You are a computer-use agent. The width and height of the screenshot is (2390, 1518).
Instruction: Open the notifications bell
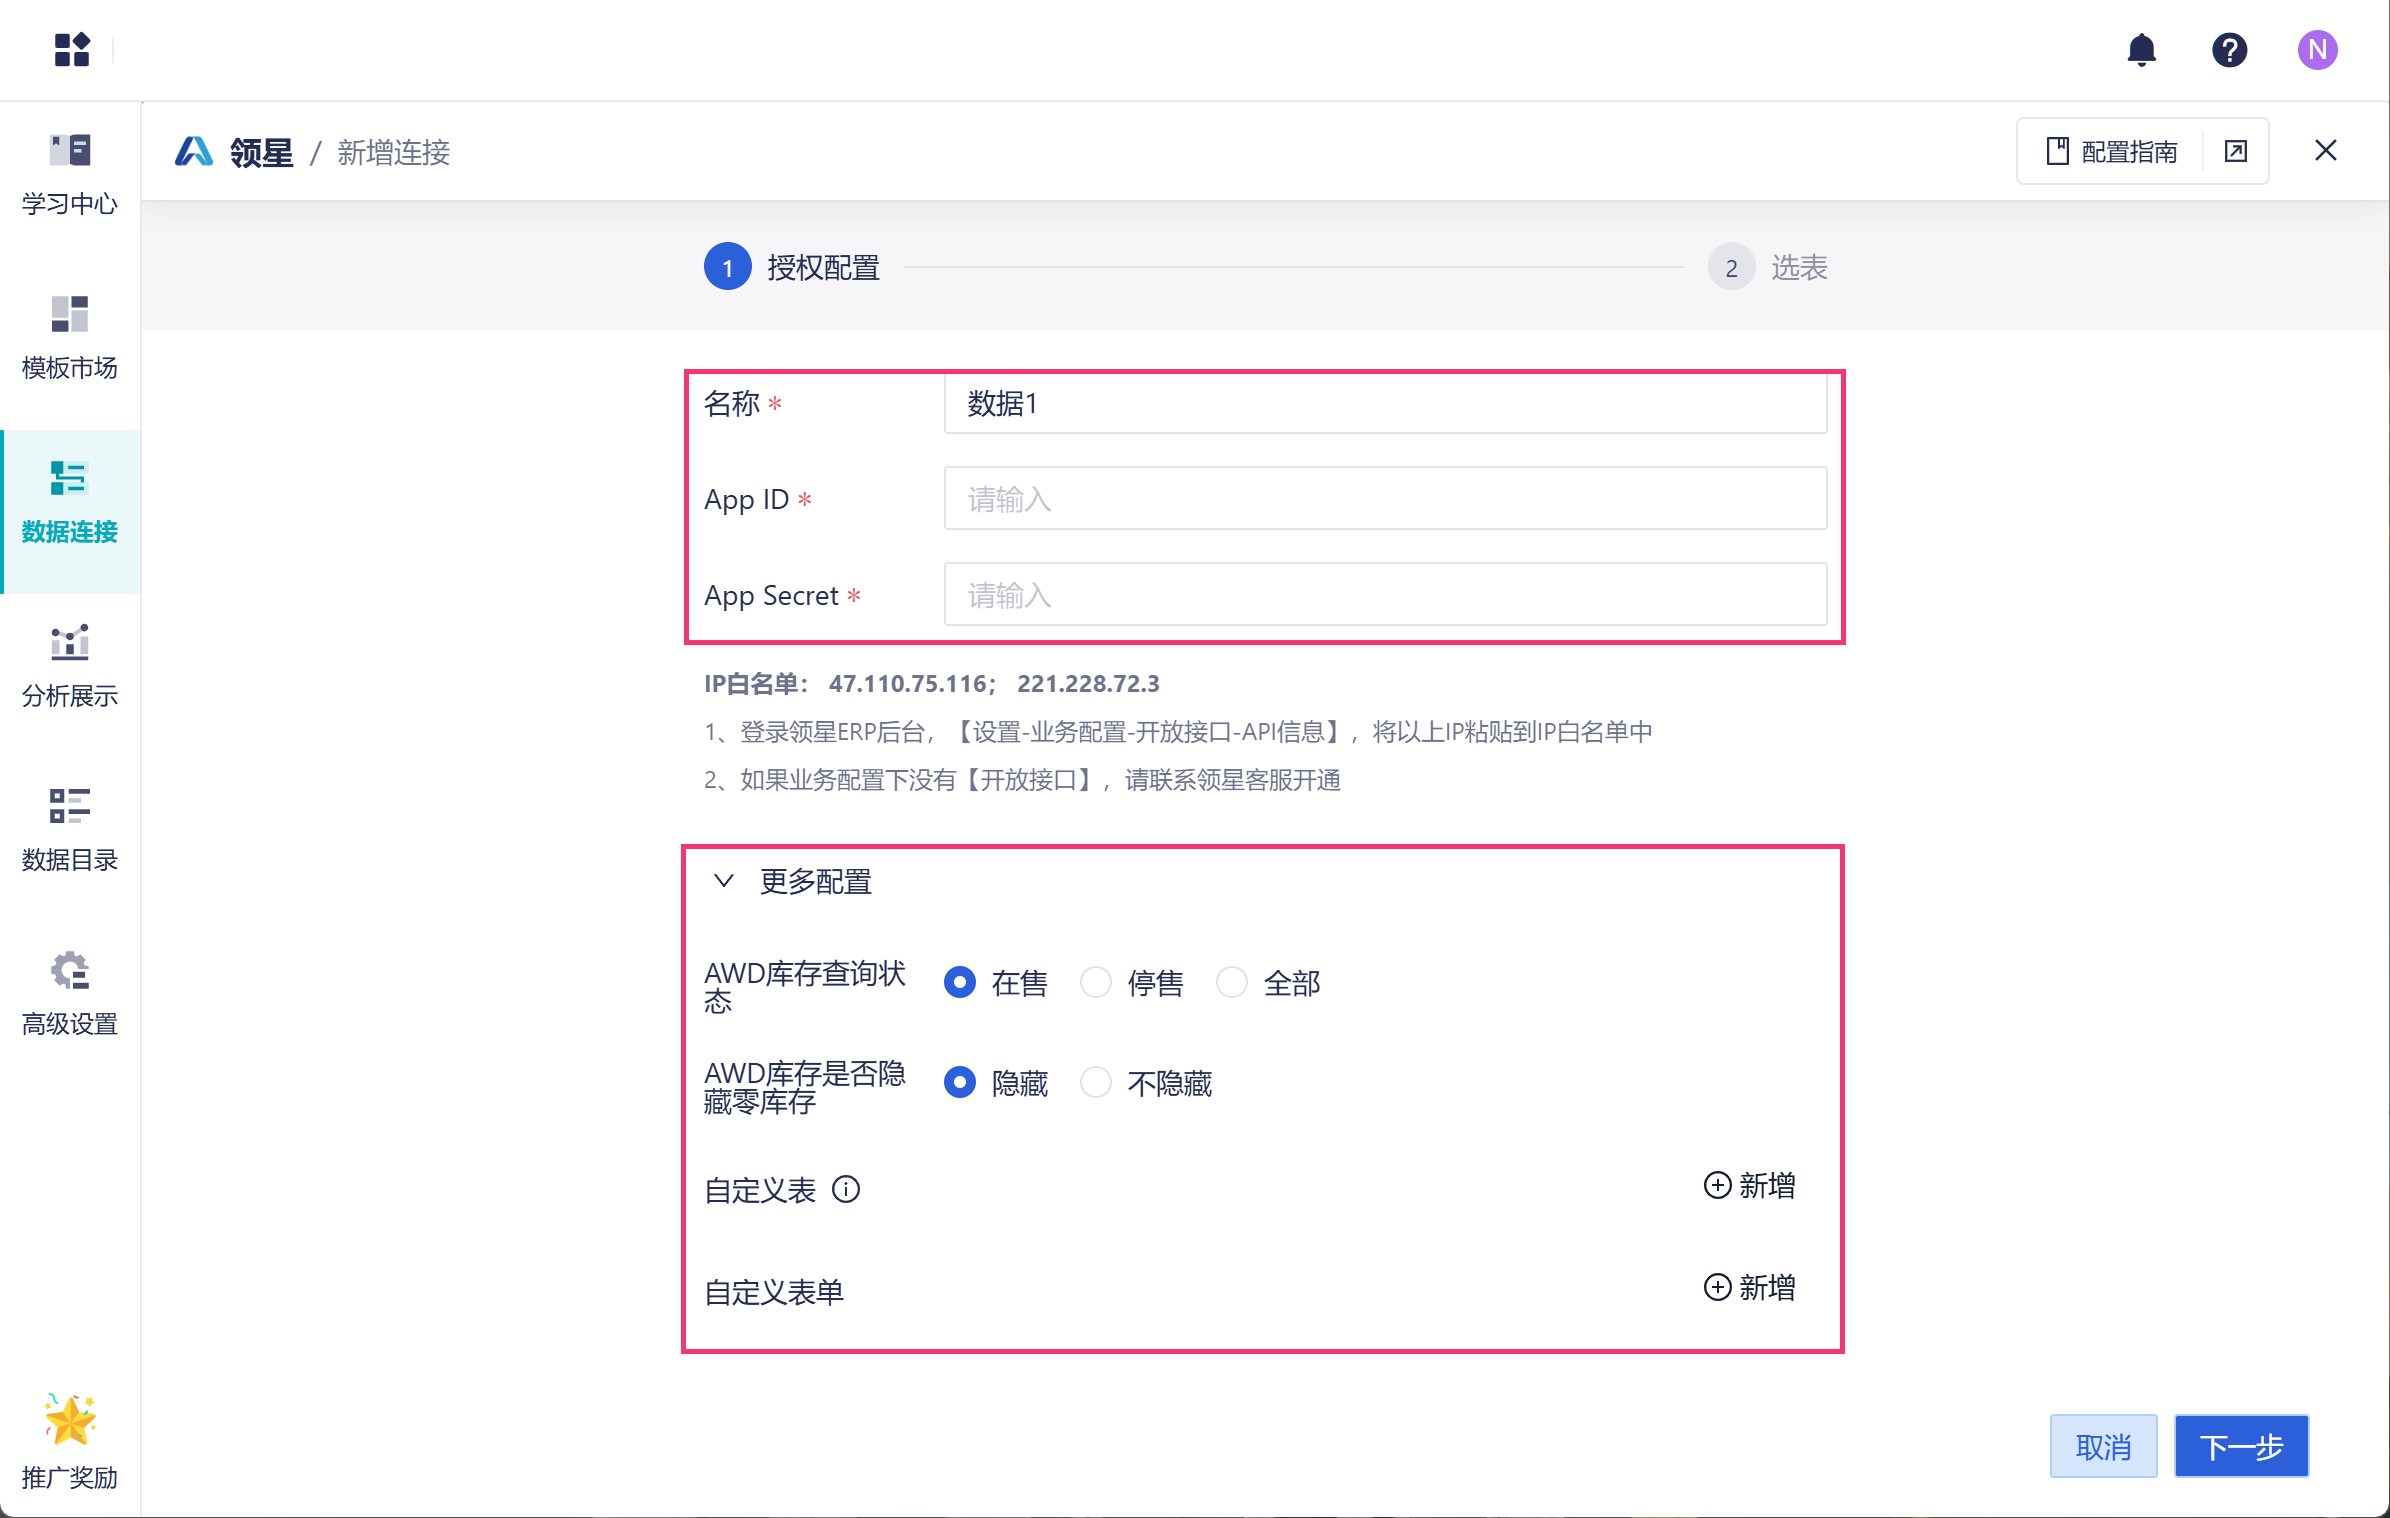(2141, 50)
